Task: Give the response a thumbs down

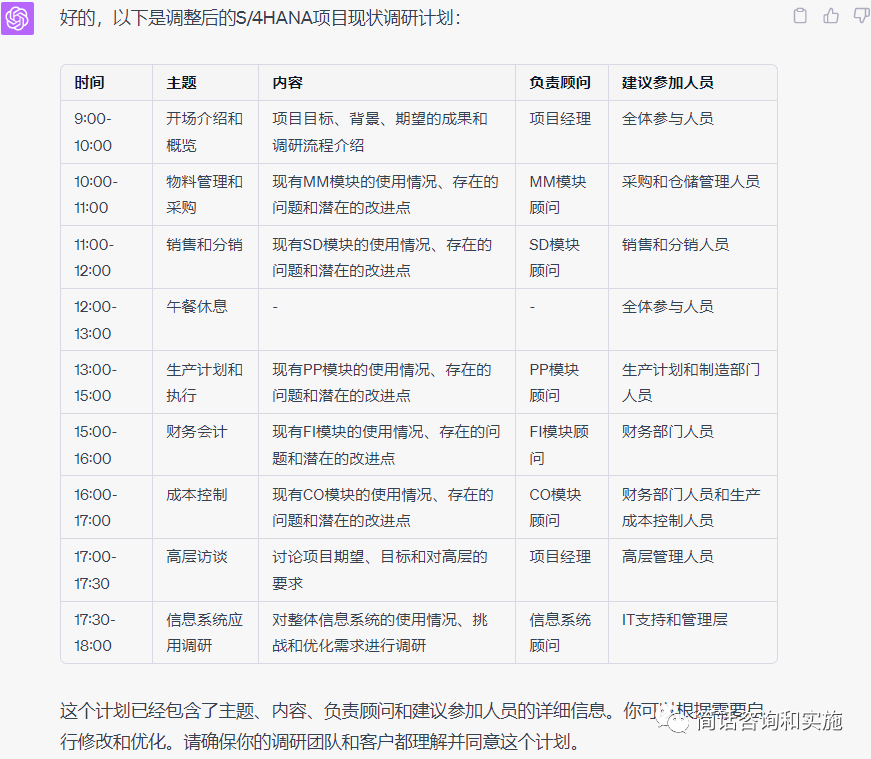Action: tap(860, 16)
